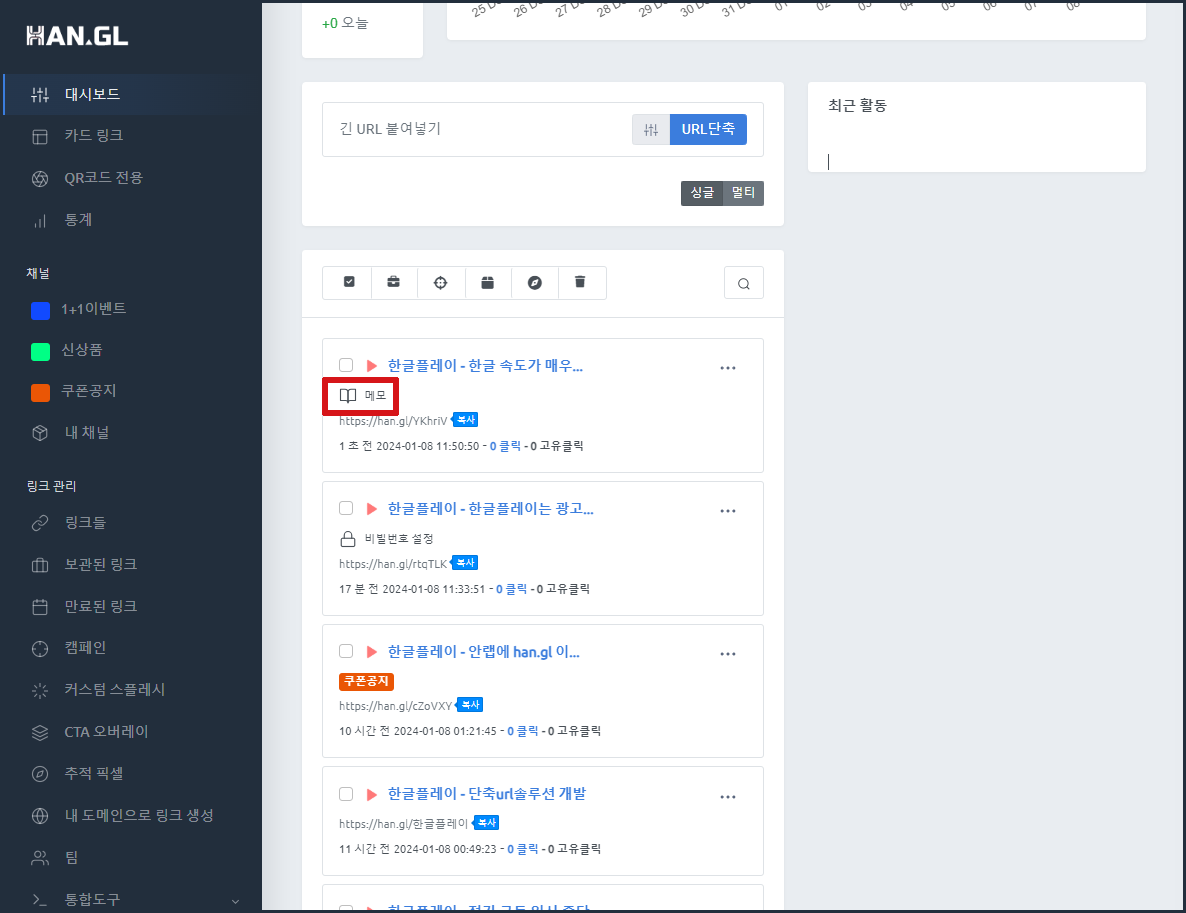Image resolution: width=1186 pixels, height=913 pixels.
Task: Expand the 통합도구 menu chevron
Action: coord(235,901)
